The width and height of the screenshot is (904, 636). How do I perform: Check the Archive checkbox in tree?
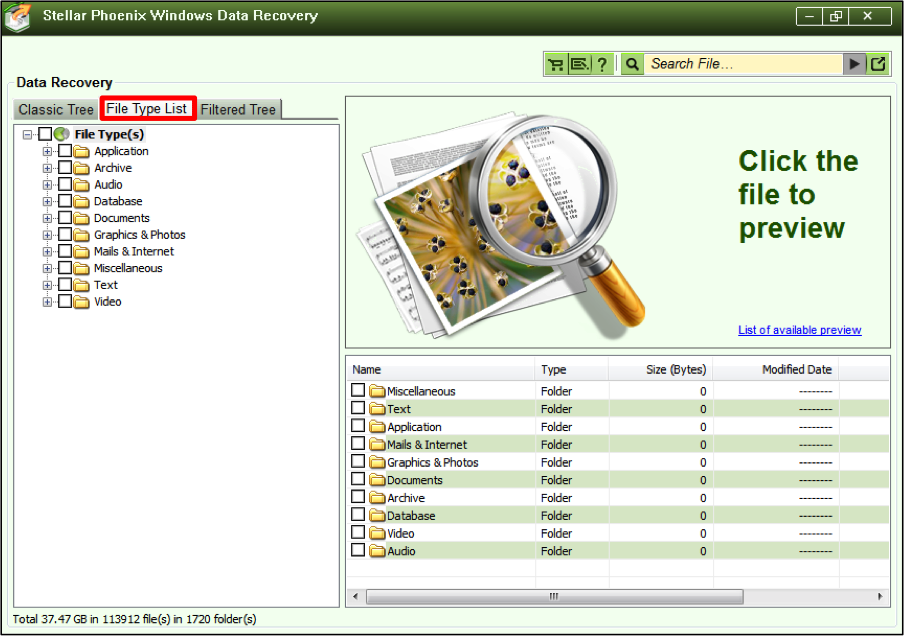click(65, 168)
